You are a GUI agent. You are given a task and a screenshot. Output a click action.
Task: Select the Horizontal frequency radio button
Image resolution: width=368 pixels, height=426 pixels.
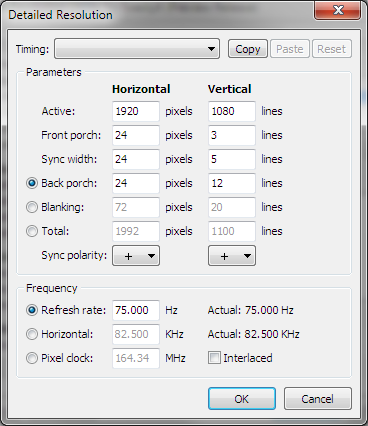(32, 334)
